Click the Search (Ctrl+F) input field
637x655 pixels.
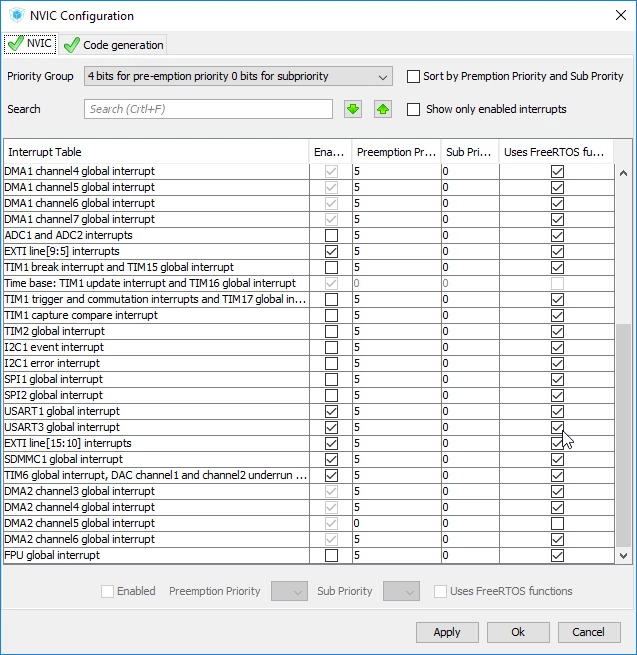click(x=208, y=109)
